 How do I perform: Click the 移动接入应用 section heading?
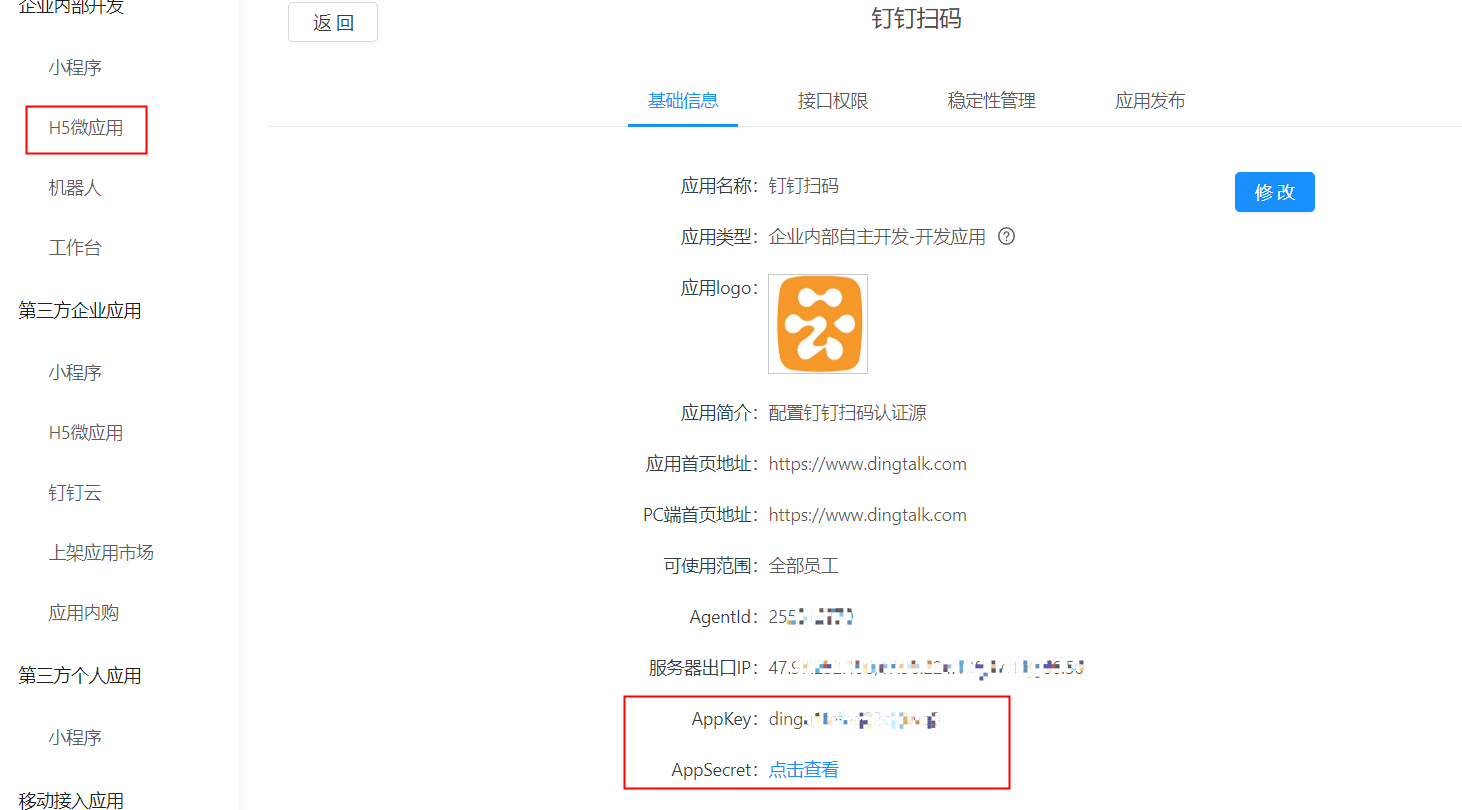[x=71, y=799]
